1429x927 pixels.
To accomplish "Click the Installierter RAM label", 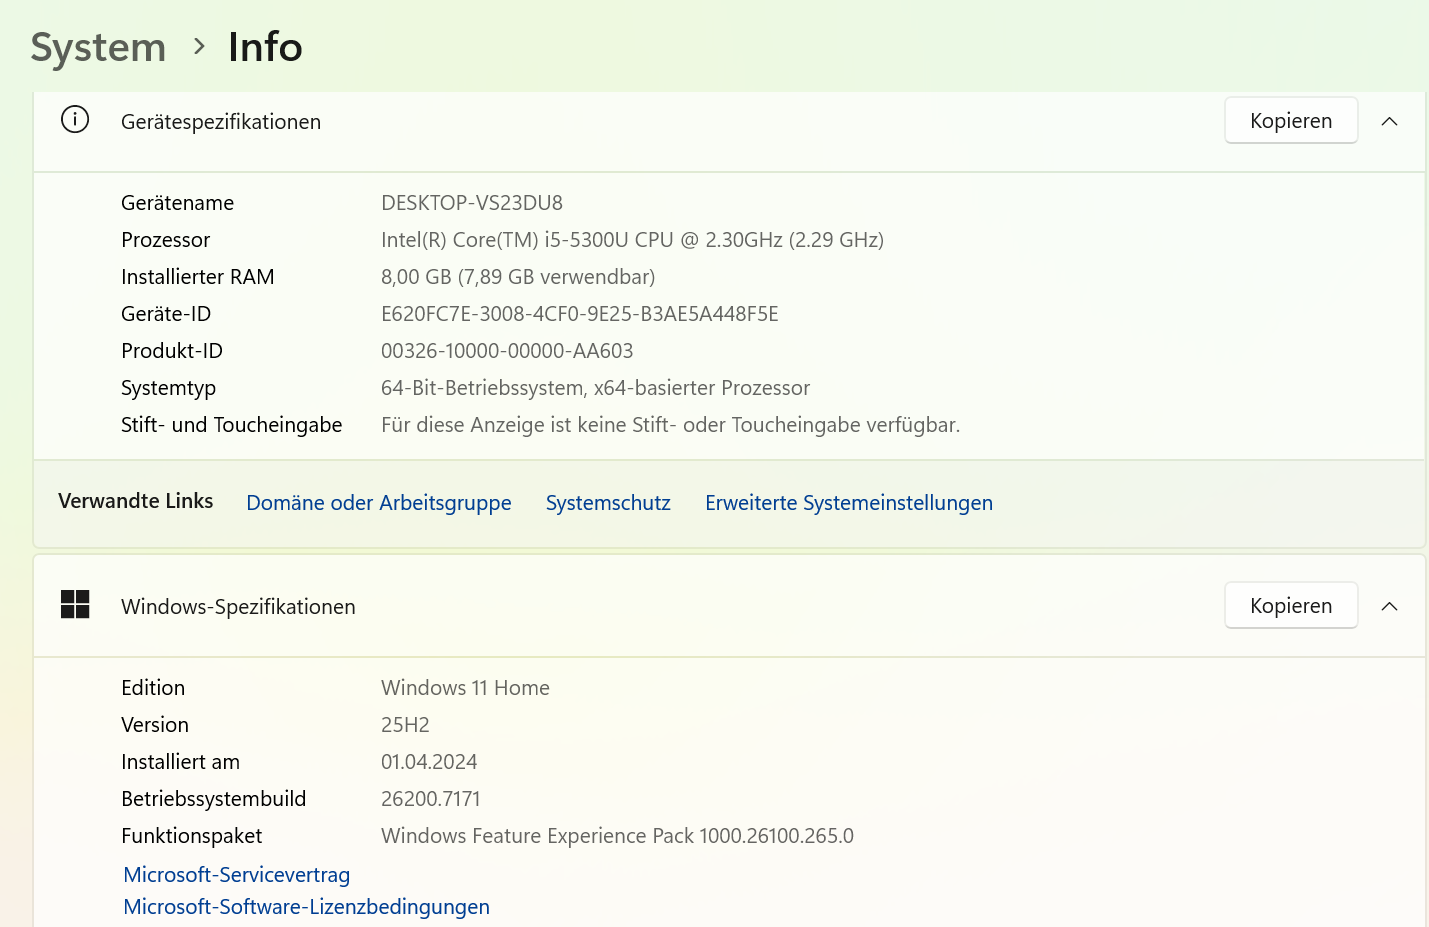I will (x=197, y=276).
